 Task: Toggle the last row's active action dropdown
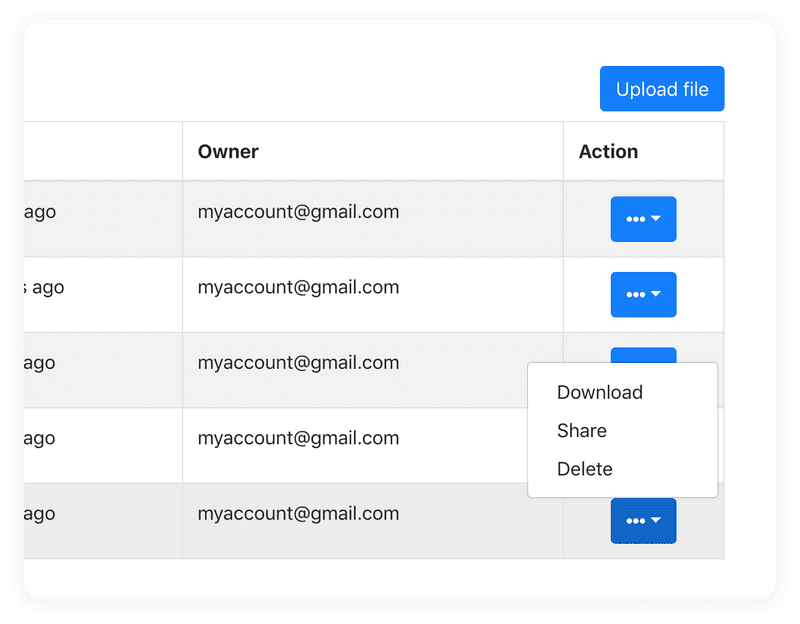(643, 520)
